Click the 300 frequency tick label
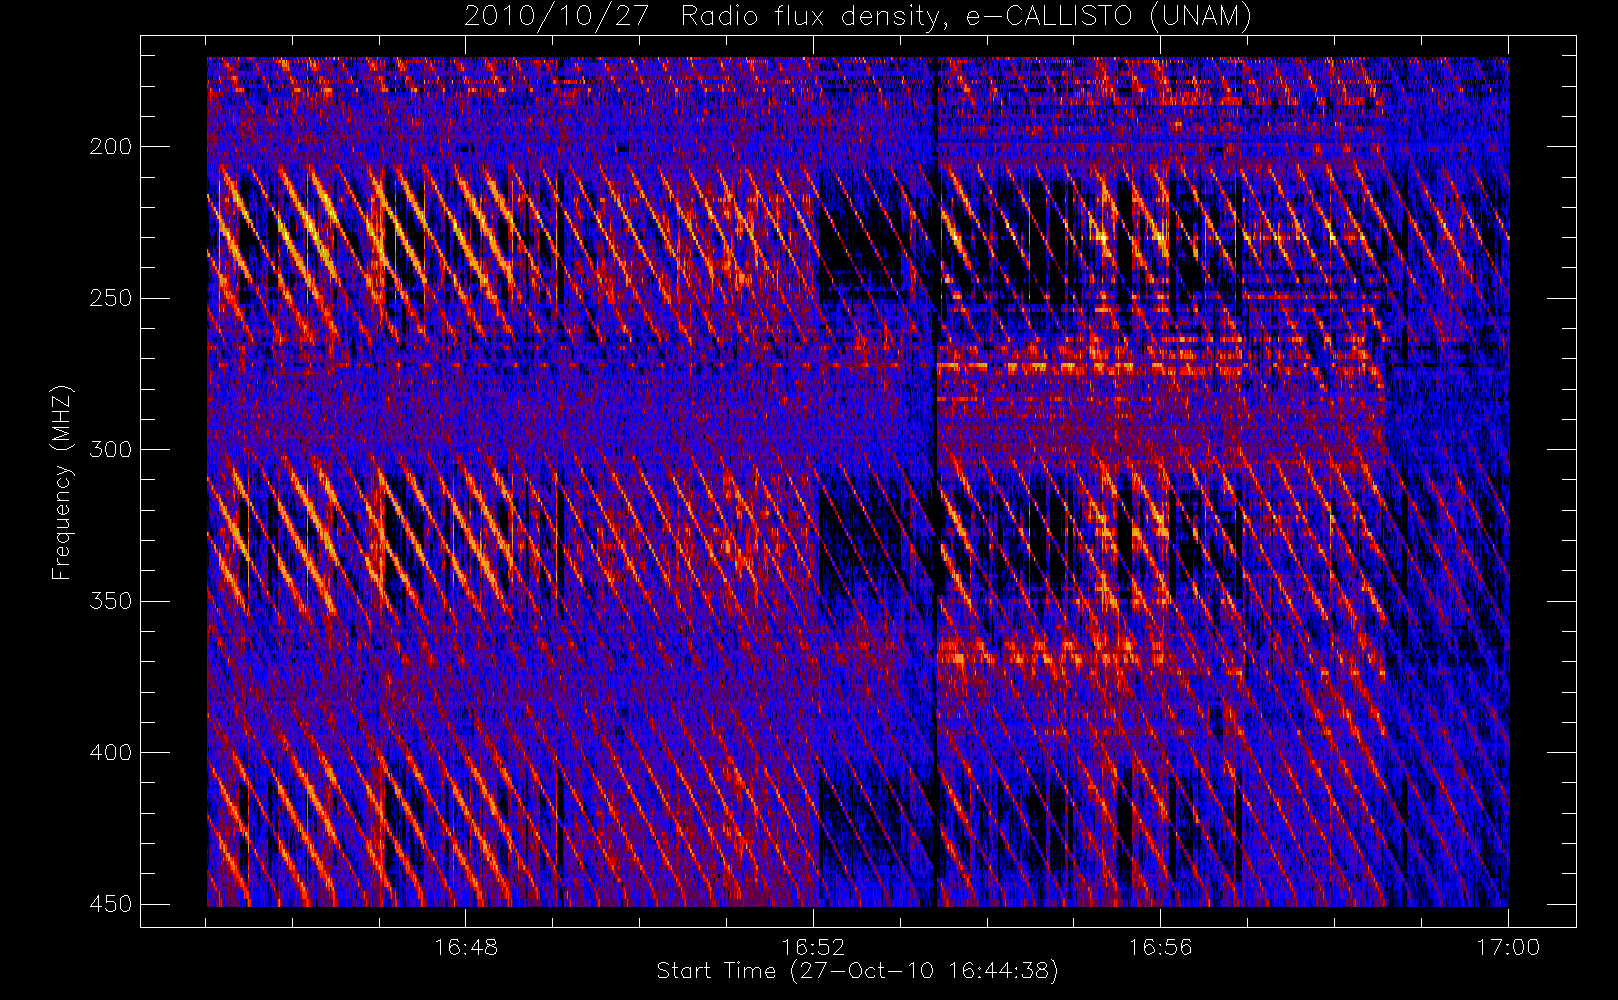The width and height of the screenshot is (1618, 1000). [x=110, y=450]
